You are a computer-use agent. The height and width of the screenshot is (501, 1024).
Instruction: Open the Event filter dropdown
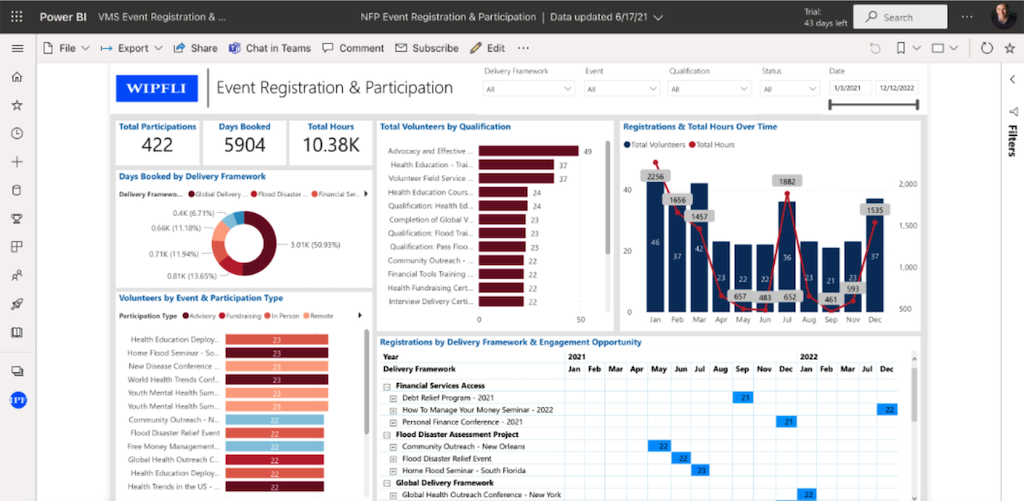622,89
